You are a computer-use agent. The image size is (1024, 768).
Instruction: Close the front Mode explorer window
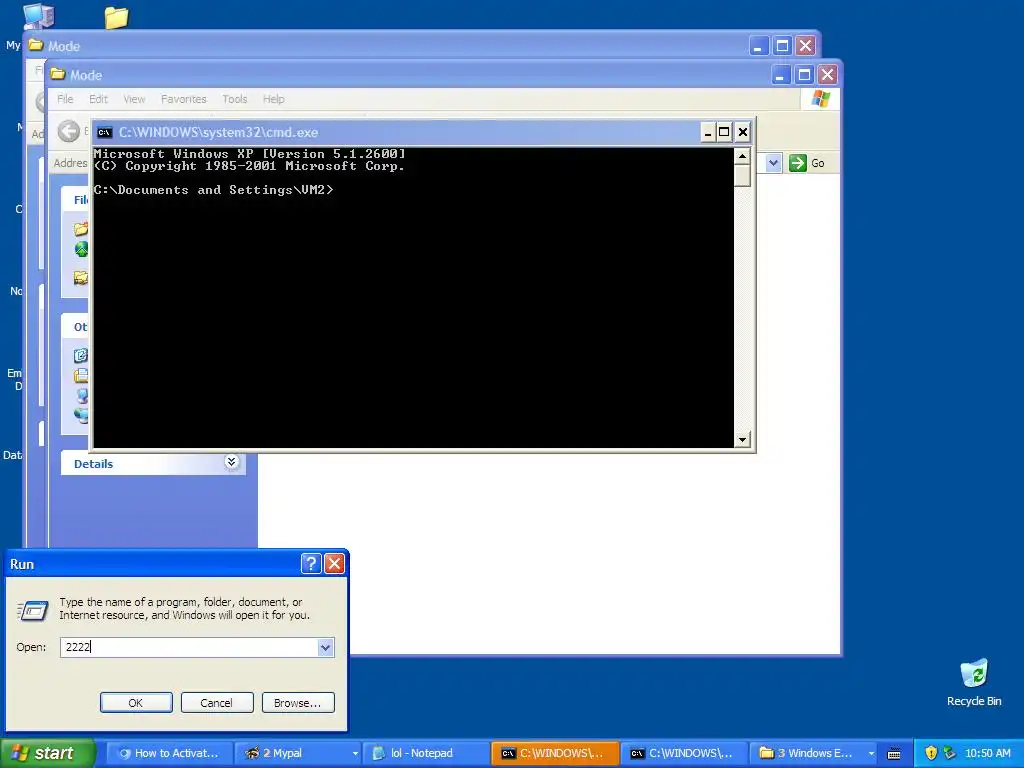(827, 75)
